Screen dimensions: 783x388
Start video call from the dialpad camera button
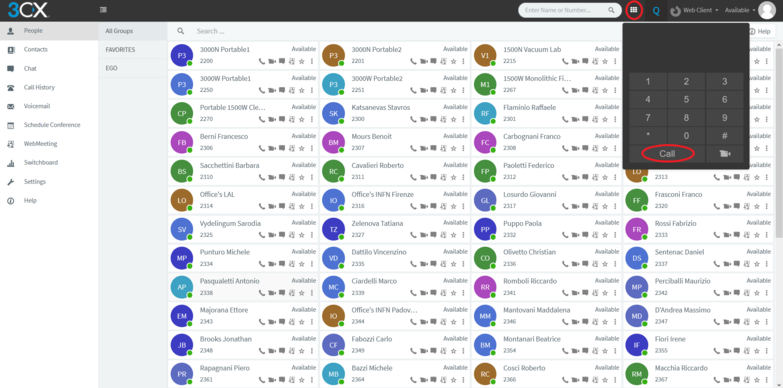pos(725,154)
